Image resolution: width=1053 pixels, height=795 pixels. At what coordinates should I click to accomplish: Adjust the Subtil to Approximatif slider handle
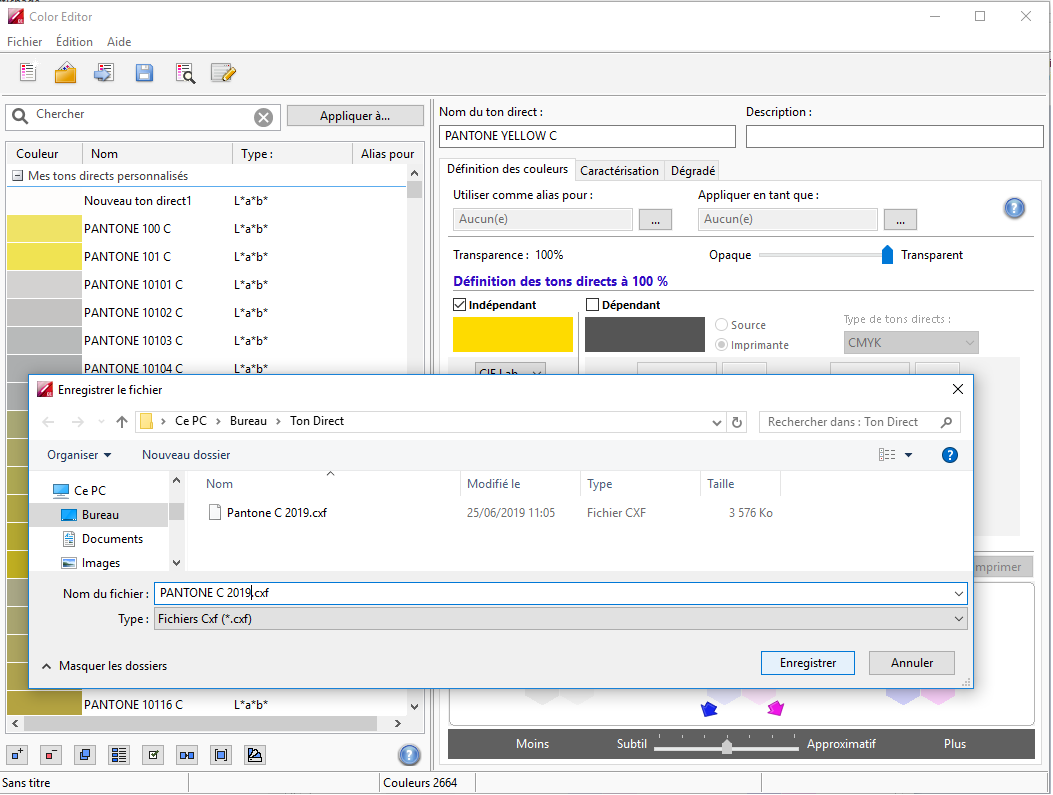click(727, 746)
